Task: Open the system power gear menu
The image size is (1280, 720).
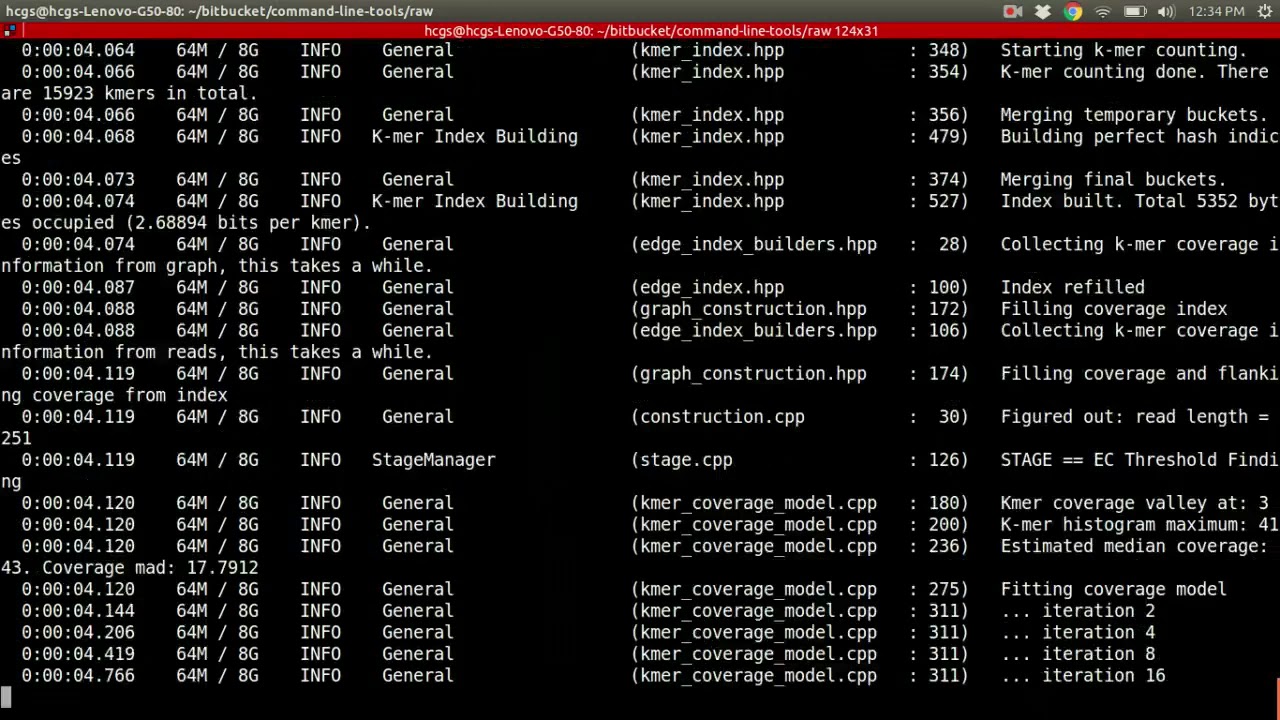Action: 1265,11
